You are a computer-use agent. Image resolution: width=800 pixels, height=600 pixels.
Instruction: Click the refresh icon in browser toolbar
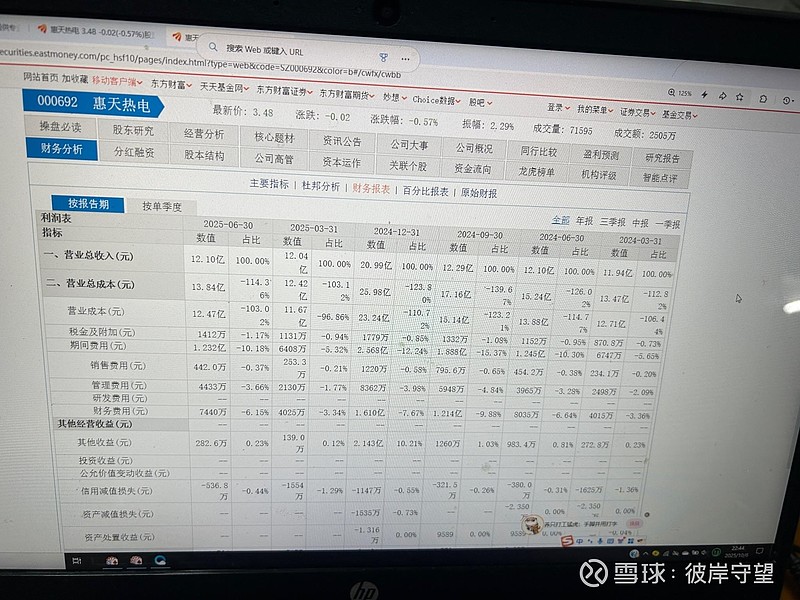[763, 98]
